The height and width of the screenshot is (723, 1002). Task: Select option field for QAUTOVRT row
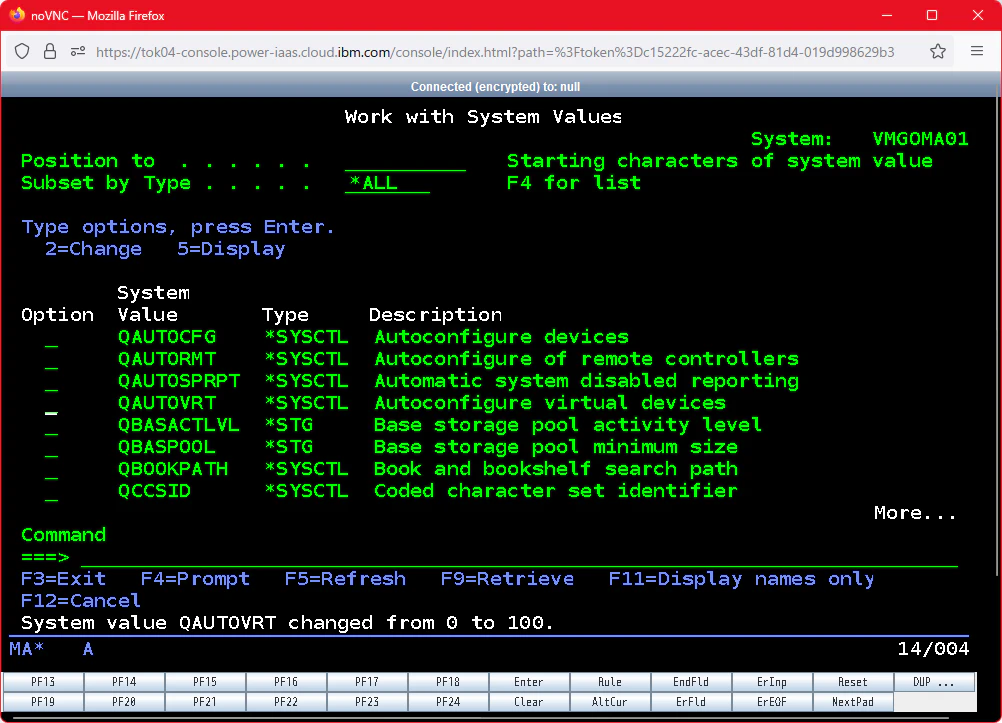52,403
